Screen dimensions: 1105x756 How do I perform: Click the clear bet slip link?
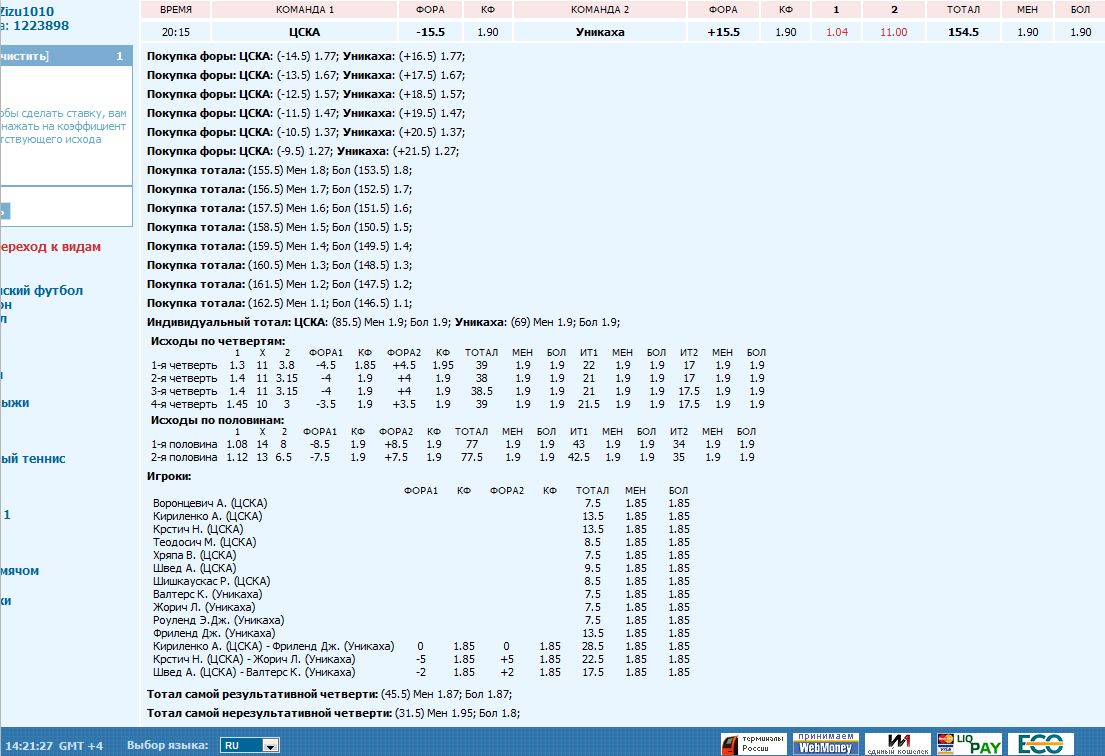[25, 56]
